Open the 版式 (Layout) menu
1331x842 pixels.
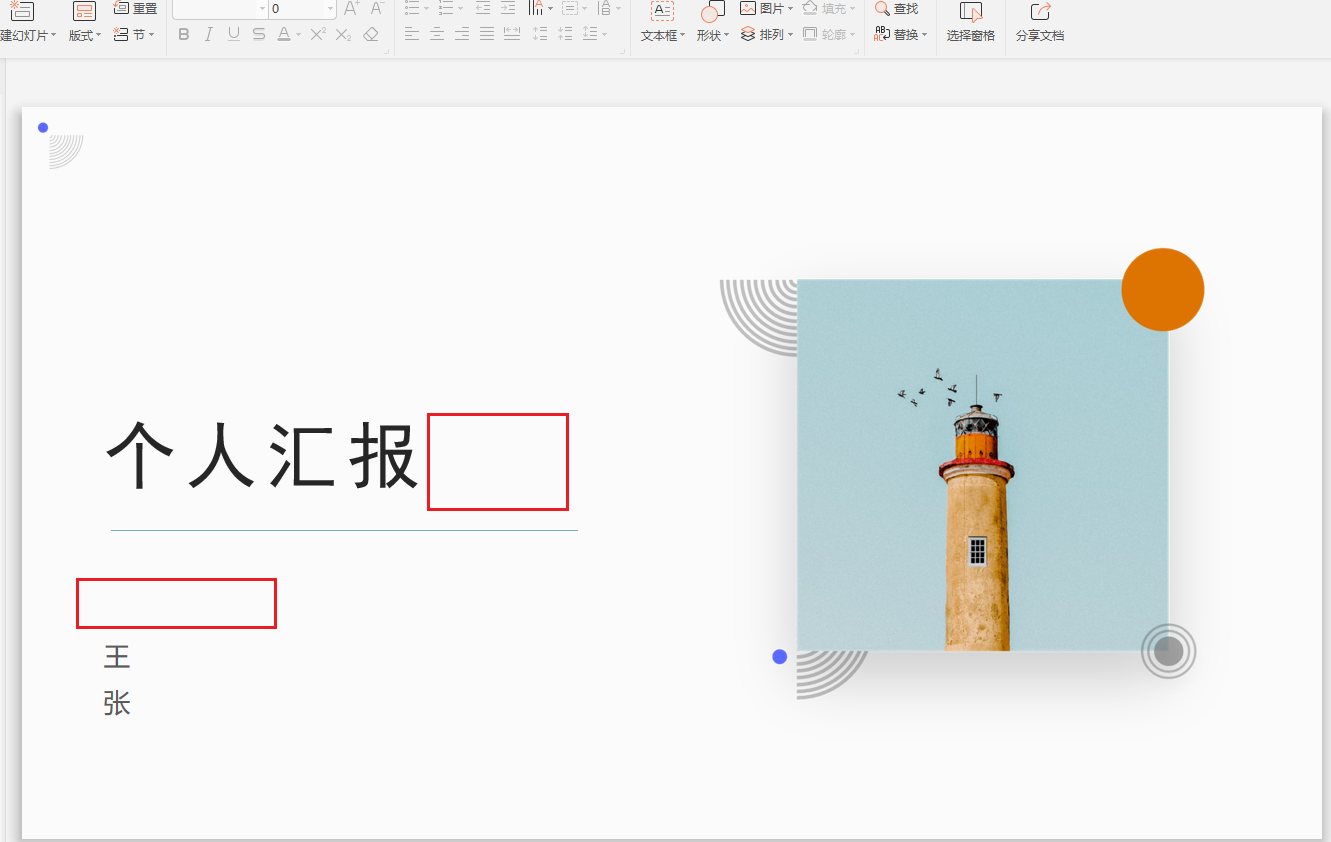[84, 33]
